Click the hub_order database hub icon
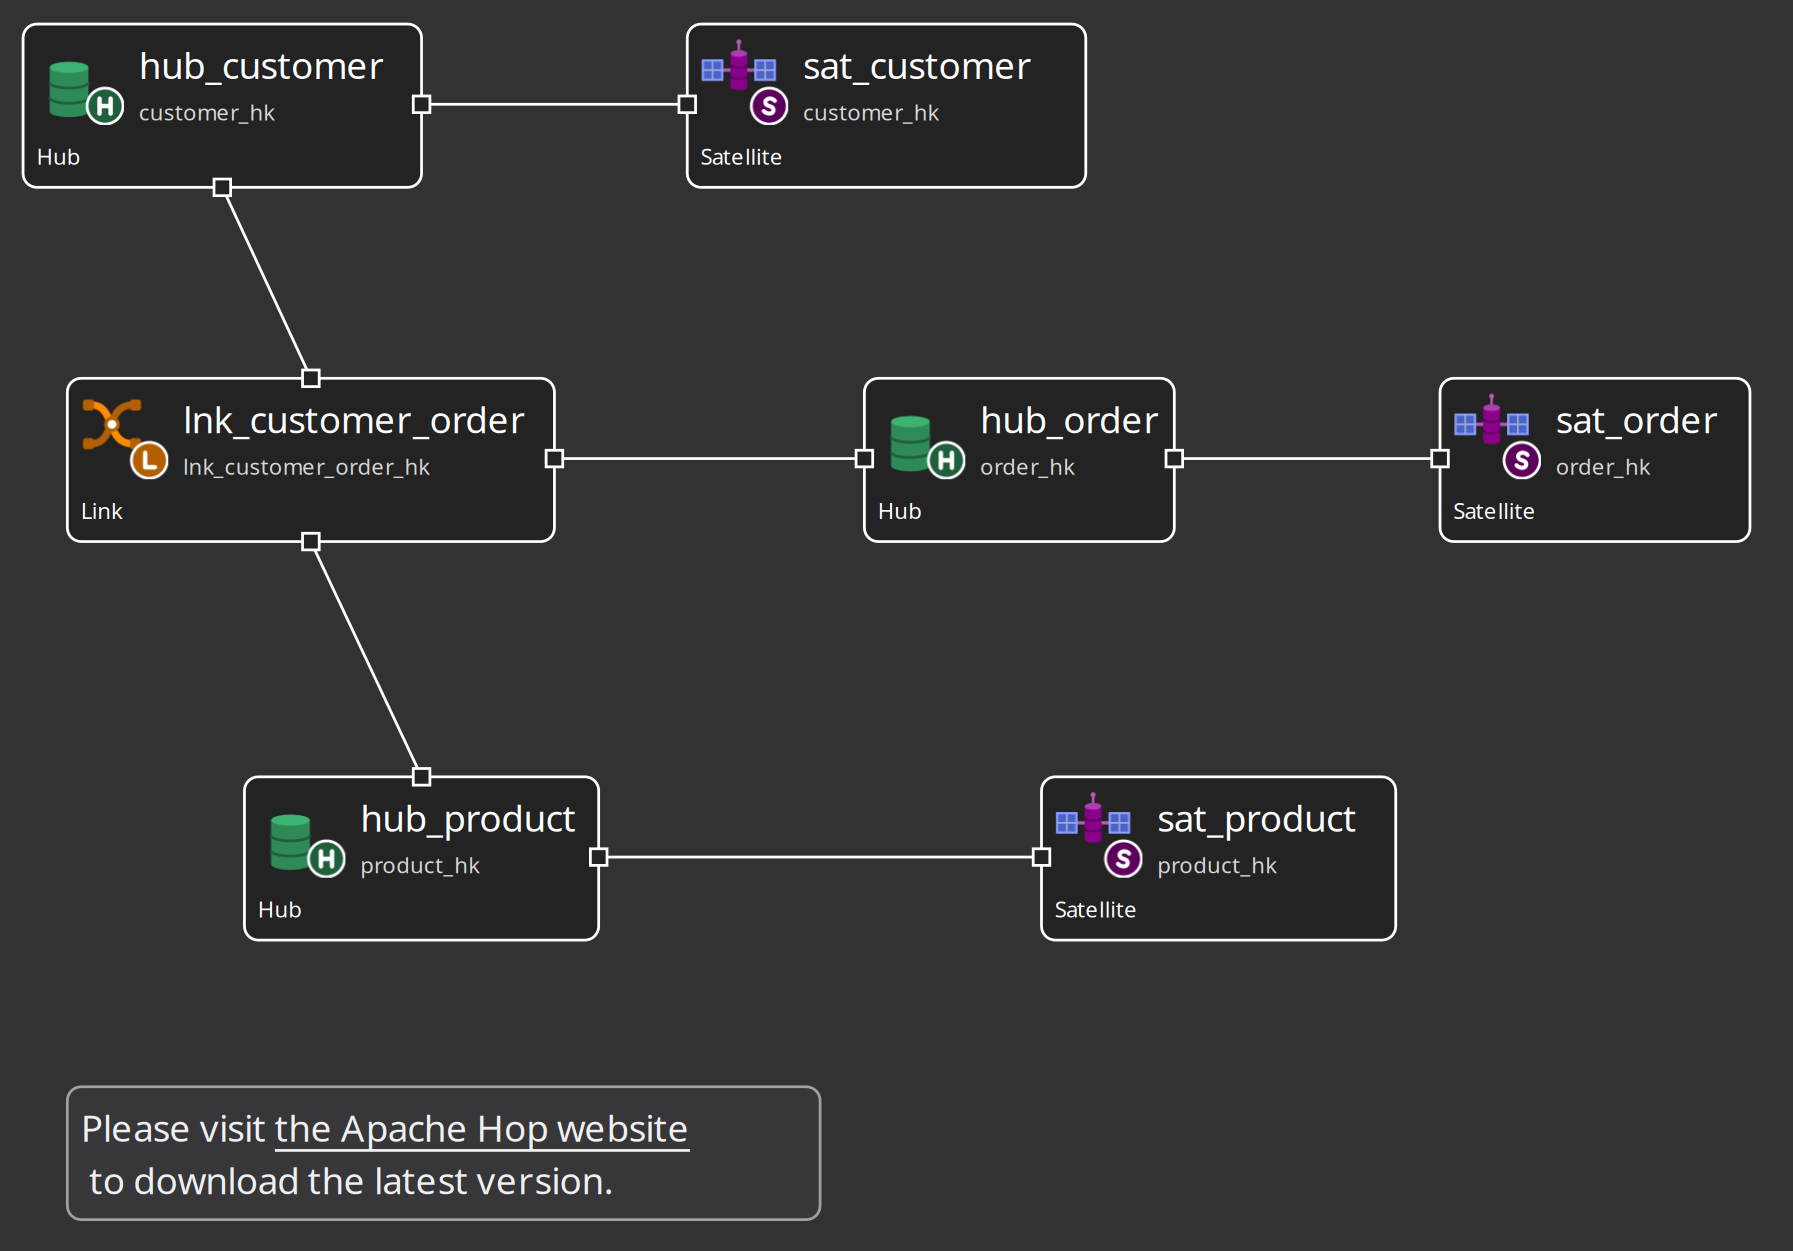This screenshot has height=1251, width=1793. click(927, 446)
